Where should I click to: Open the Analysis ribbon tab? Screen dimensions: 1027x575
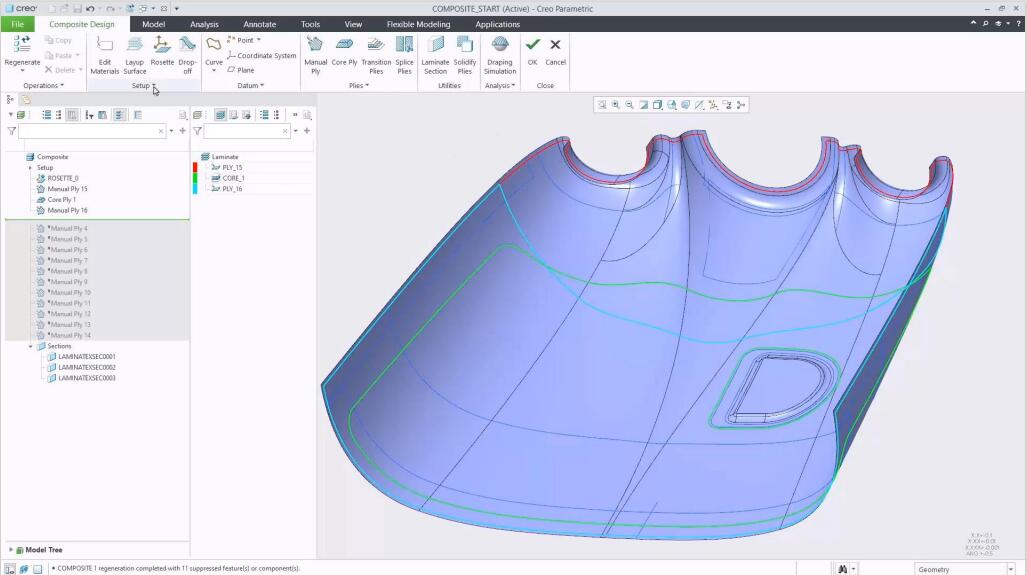click(204, 24)
